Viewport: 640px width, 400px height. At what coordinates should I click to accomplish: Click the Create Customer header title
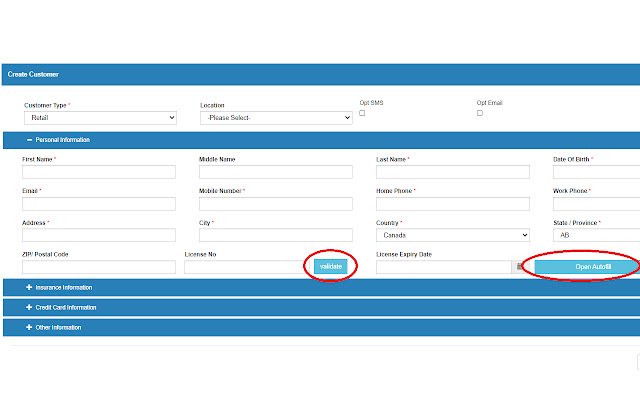[33, 74]
